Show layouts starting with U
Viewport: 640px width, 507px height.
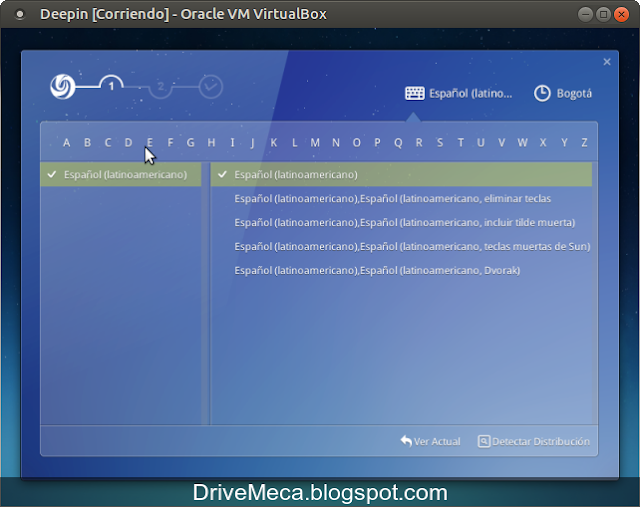[481, 142]
